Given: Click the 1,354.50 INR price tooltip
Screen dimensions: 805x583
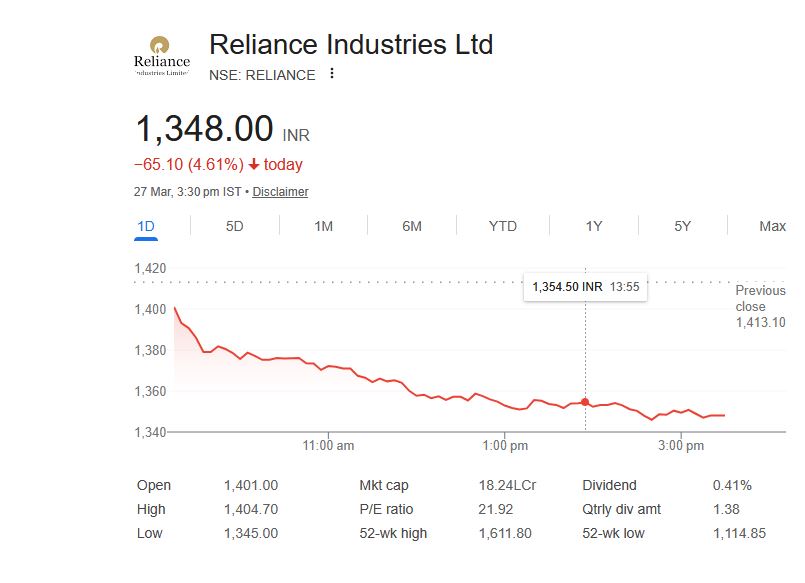Looking at the screenshot, I should 585,287.
